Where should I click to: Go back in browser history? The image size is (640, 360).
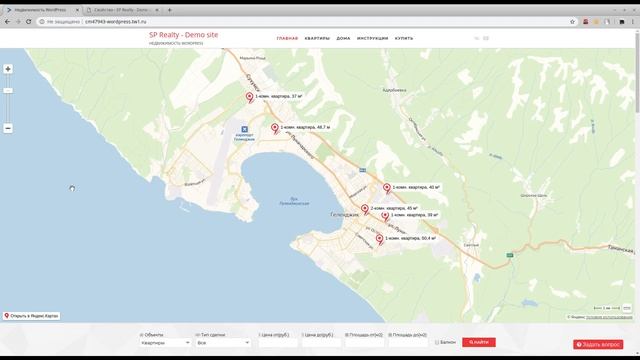[8, 22]
